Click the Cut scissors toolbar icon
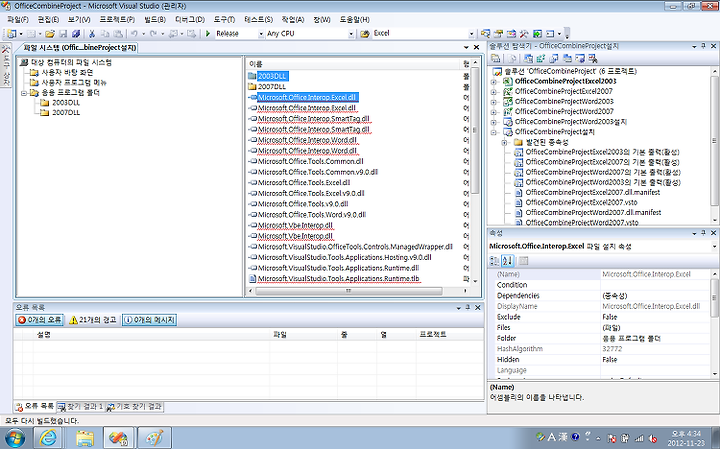Viewport: 720px width, 449px height. click(92, 34)
